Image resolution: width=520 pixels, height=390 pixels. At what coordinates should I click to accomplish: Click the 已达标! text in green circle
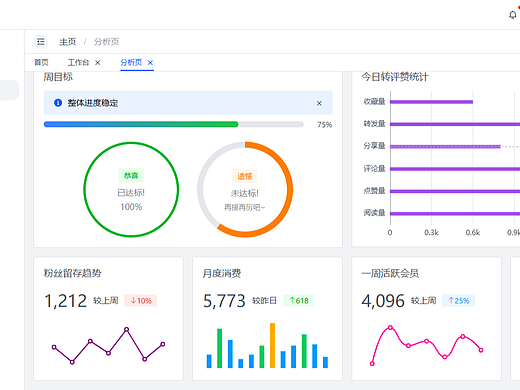[131, 193]
